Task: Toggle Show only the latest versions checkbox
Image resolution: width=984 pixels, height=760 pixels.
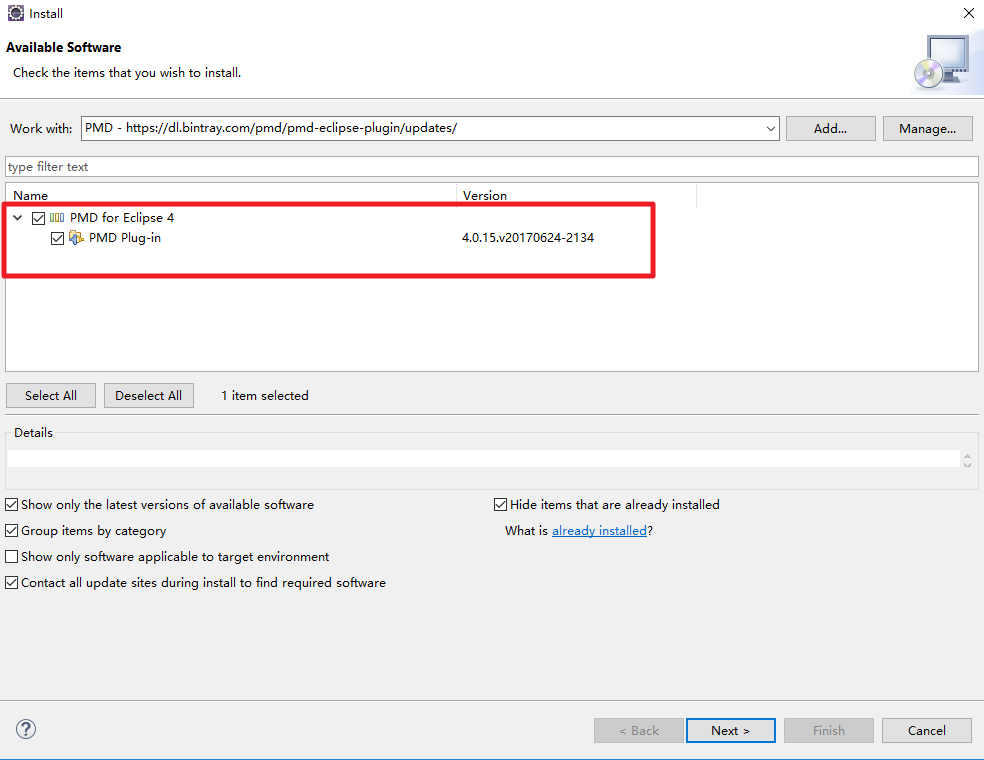Action: [x=11, y=505]
